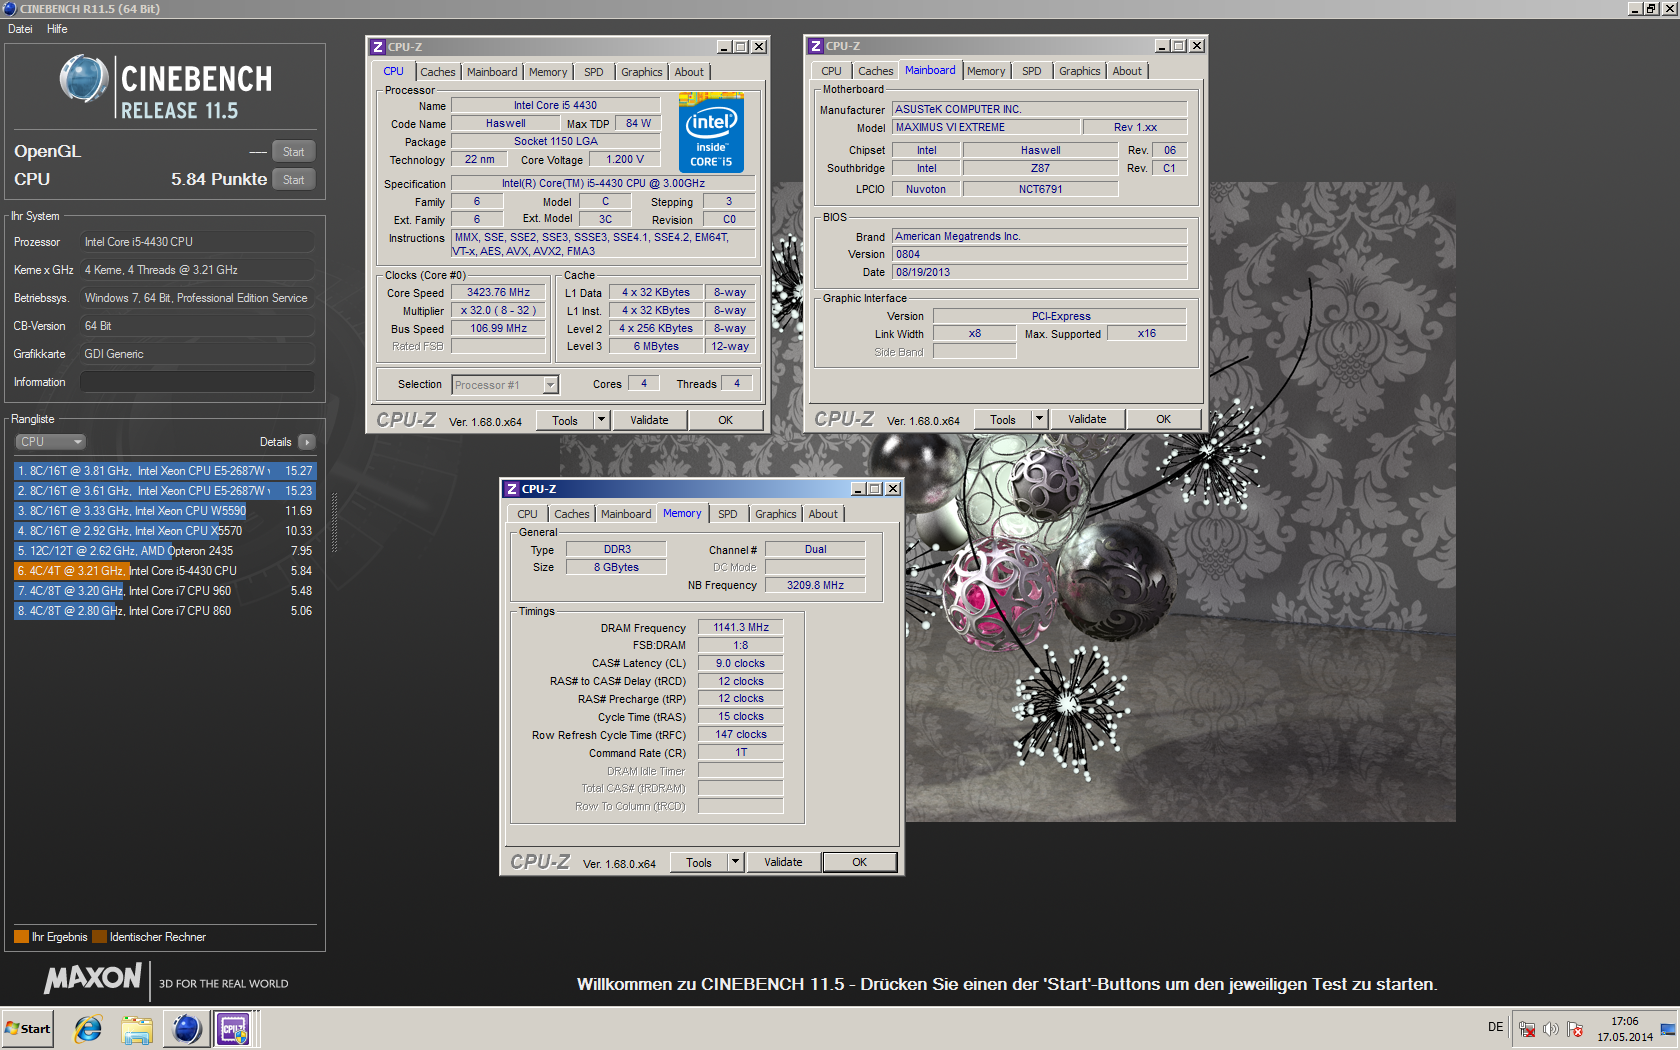This screenshot has height=1050, width=1680.
Task: Select DRAM Frequency value 1141.3 MHz
Action: pos(741,627)
